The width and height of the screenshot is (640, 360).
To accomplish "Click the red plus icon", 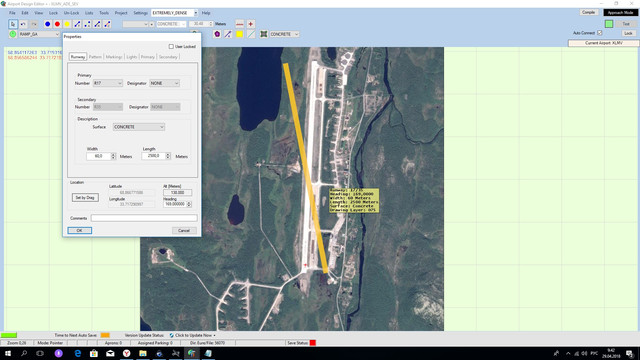I will coord(251,24).
